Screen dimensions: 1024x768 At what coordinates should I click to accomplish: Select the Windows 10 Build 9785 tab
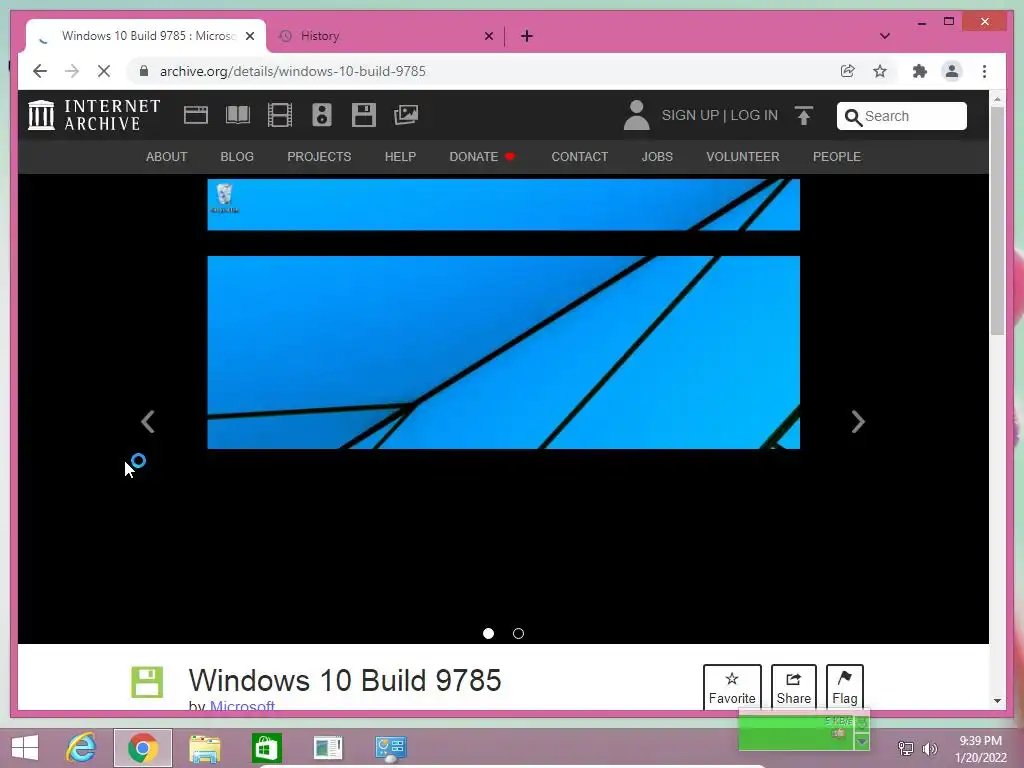coord(146,36)
